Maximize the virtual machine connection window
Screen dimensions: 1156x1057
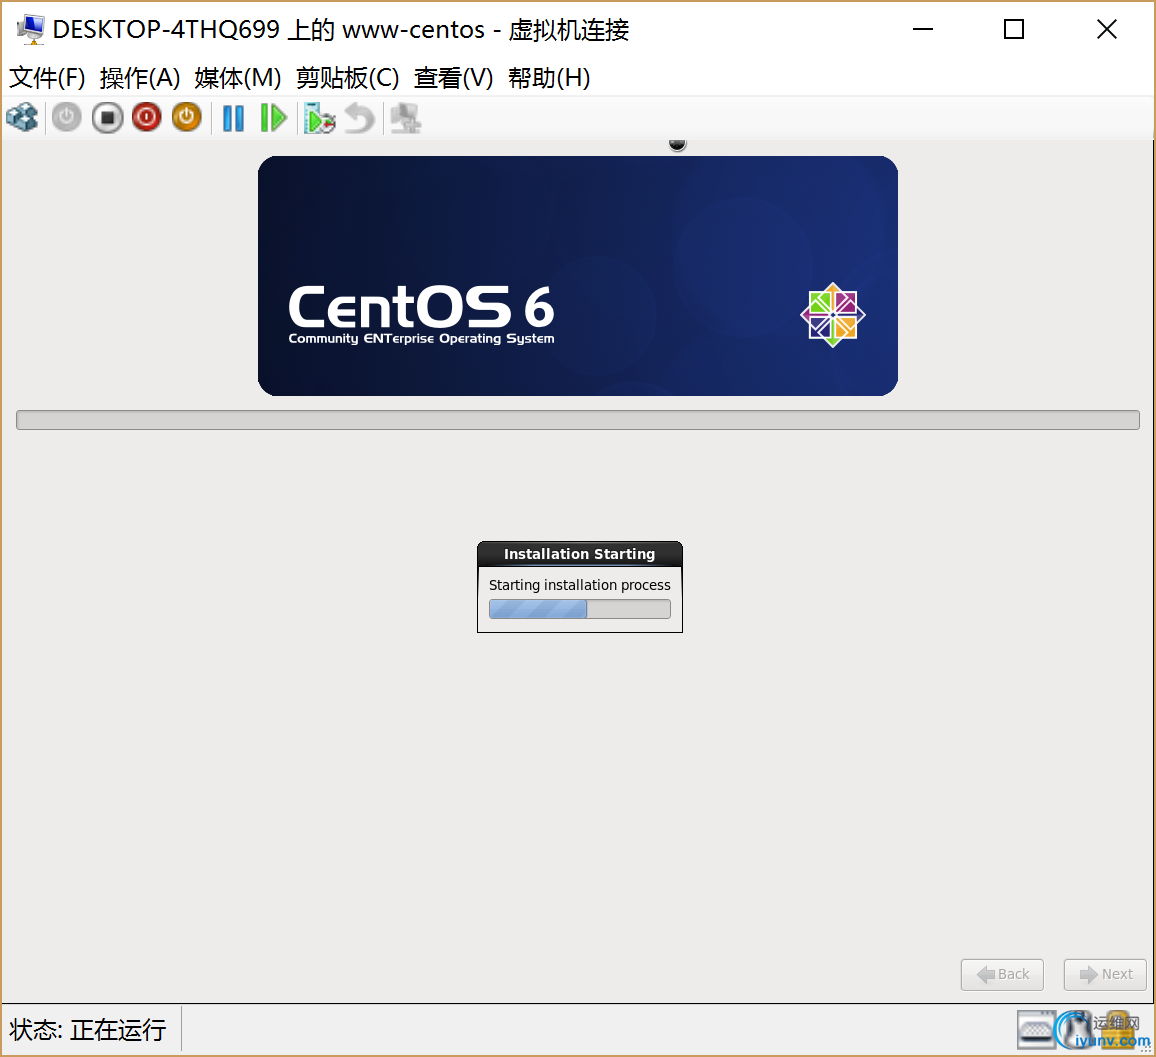click(x=1014, y=29)
